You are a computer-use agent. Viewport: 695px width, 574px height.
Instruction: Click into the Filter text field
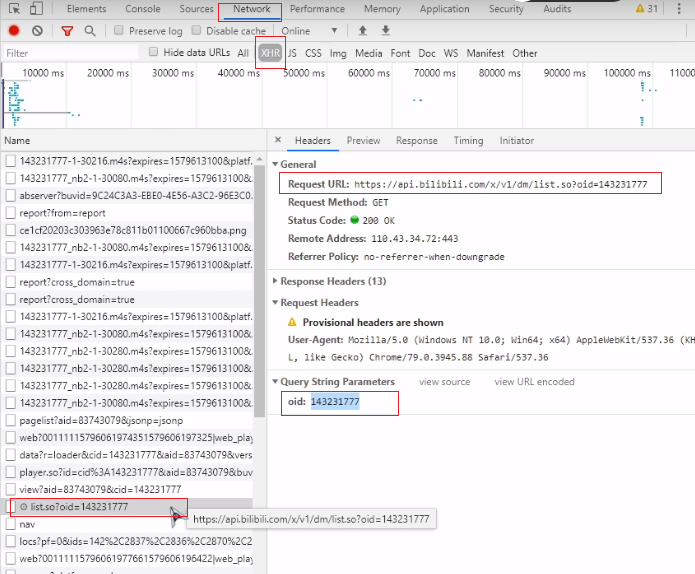click(70, 53)
